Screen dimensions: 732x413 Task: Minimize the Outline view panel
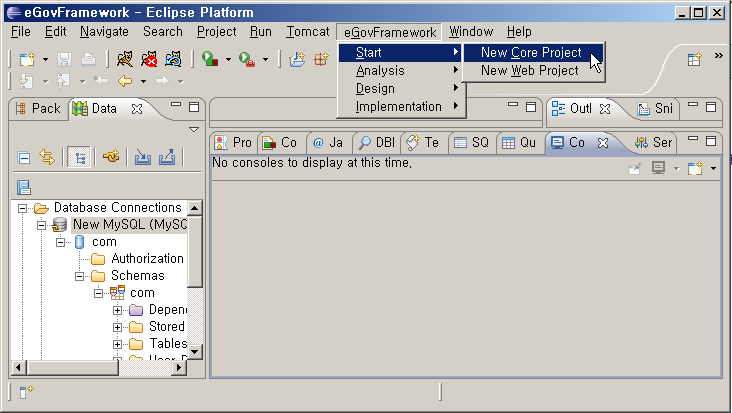coord(691,107)
